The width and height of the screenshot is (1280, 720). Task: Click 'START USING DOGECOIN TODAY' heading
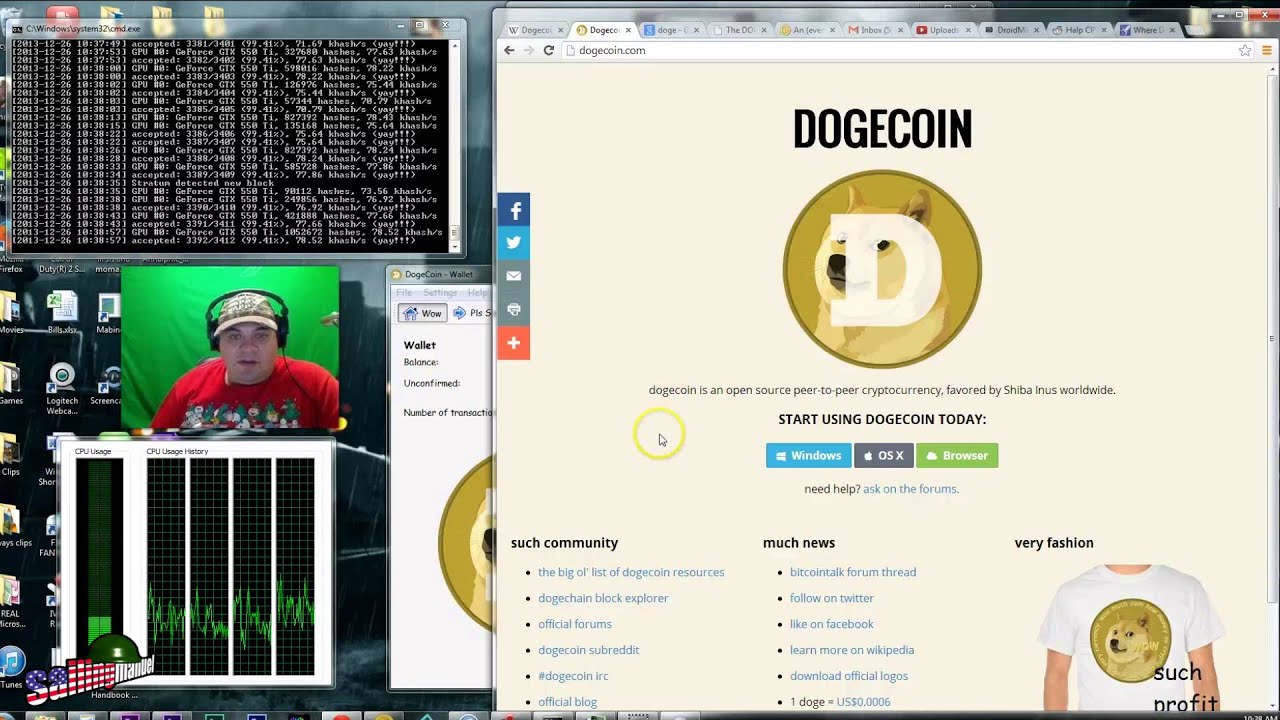pos(882,420)
